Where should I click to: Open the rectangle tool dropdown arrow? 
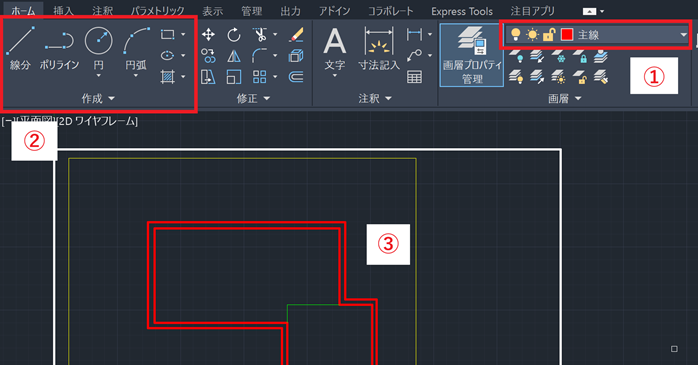point(183,34)
